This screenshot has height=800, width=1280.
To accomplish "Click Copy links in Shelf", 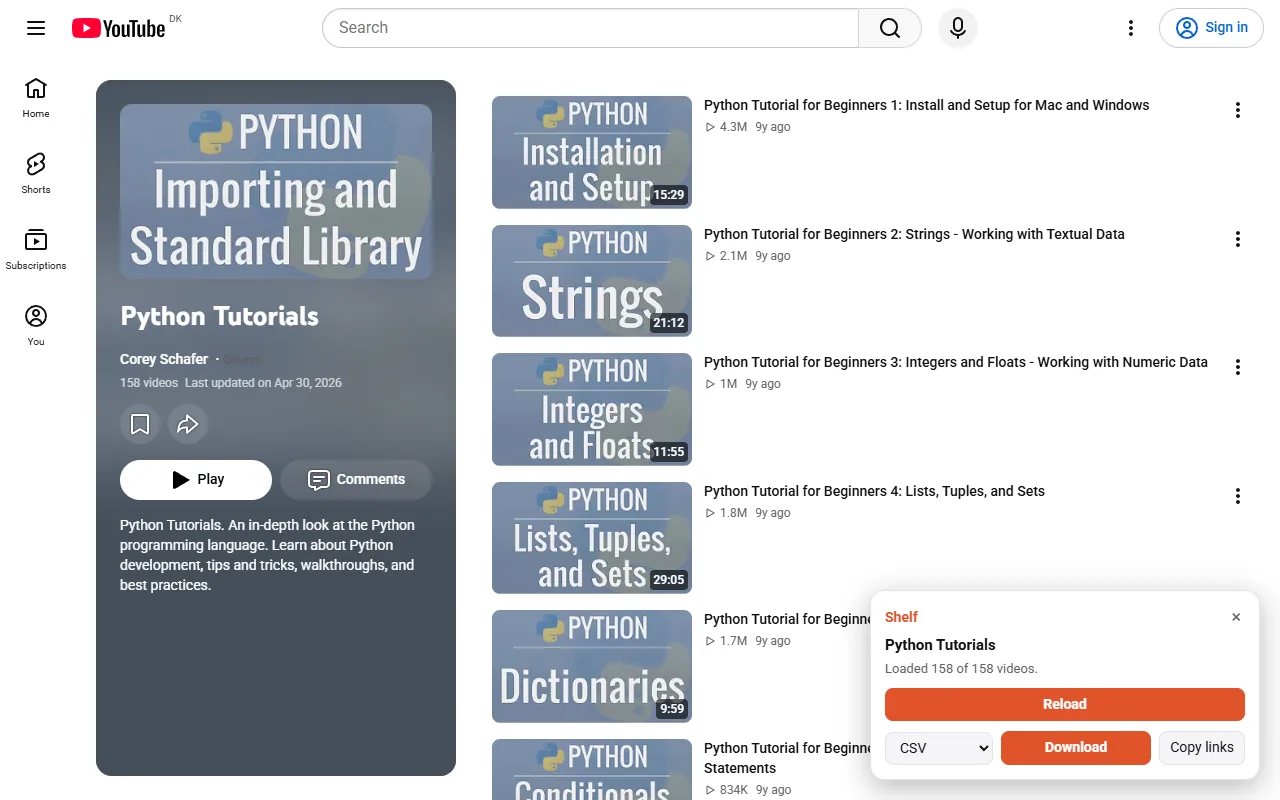I will 1202,748.
